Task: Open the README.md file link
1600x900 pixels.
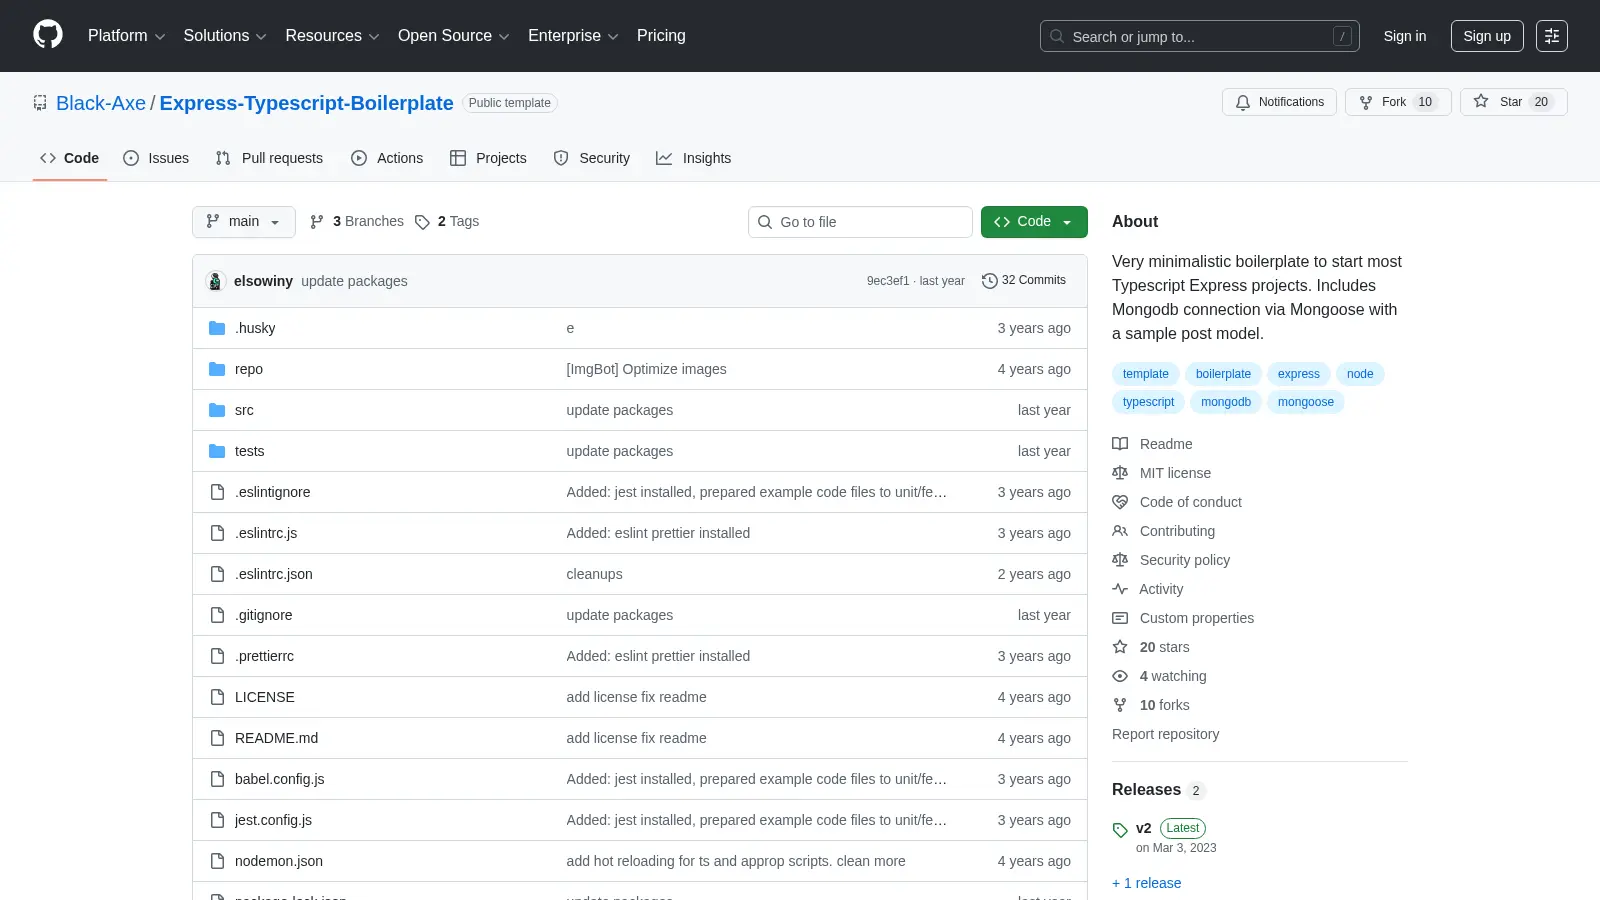Action: pos(276,738)
